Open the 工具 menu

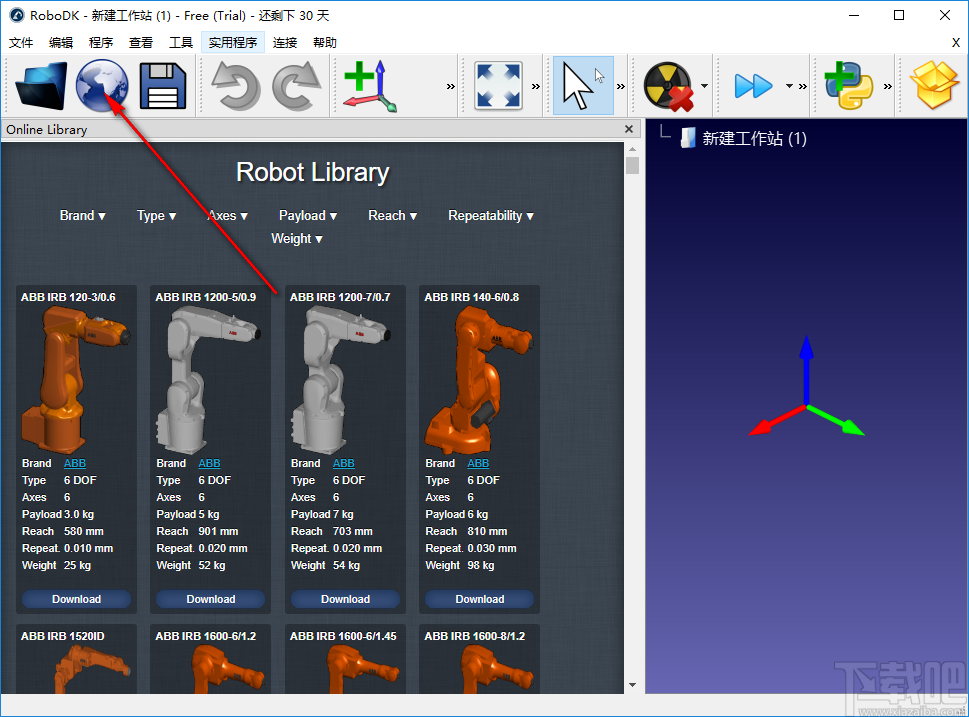181,42
